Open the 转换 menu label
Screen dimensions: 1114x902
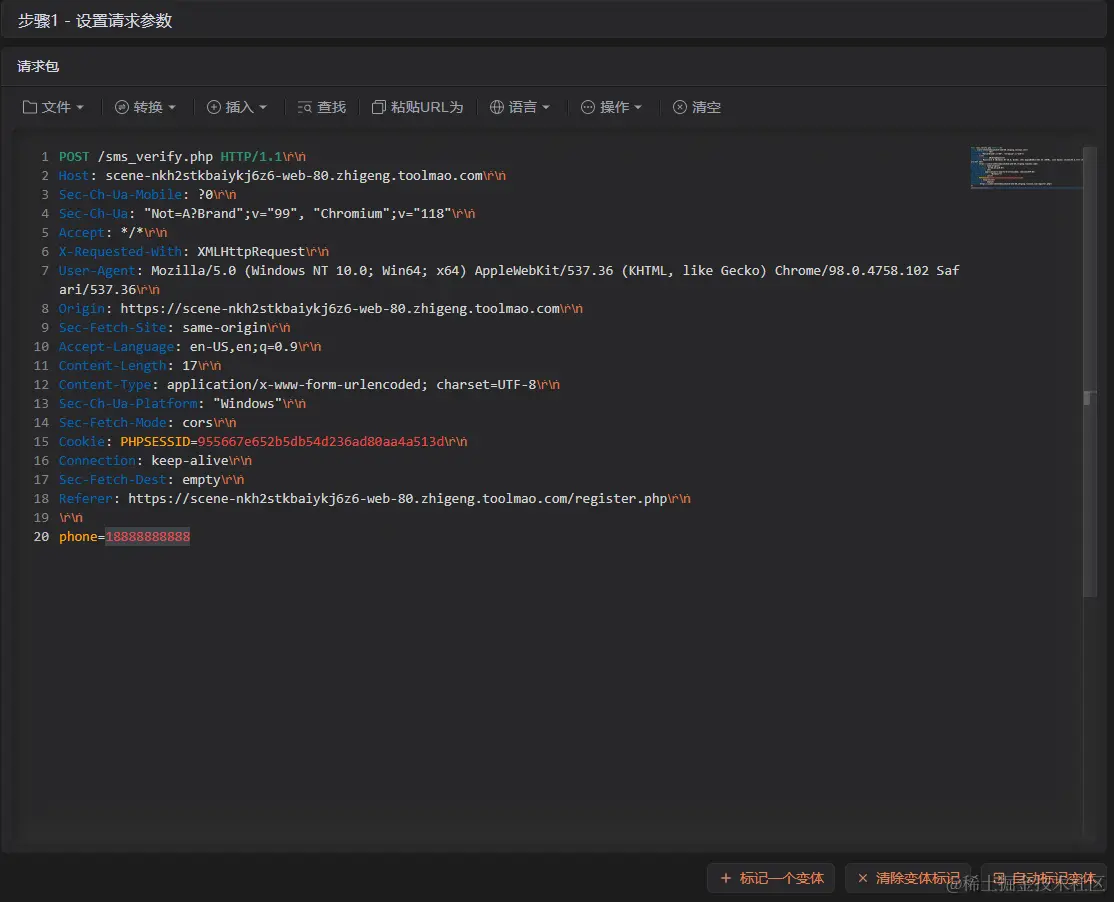coord(148,107)
